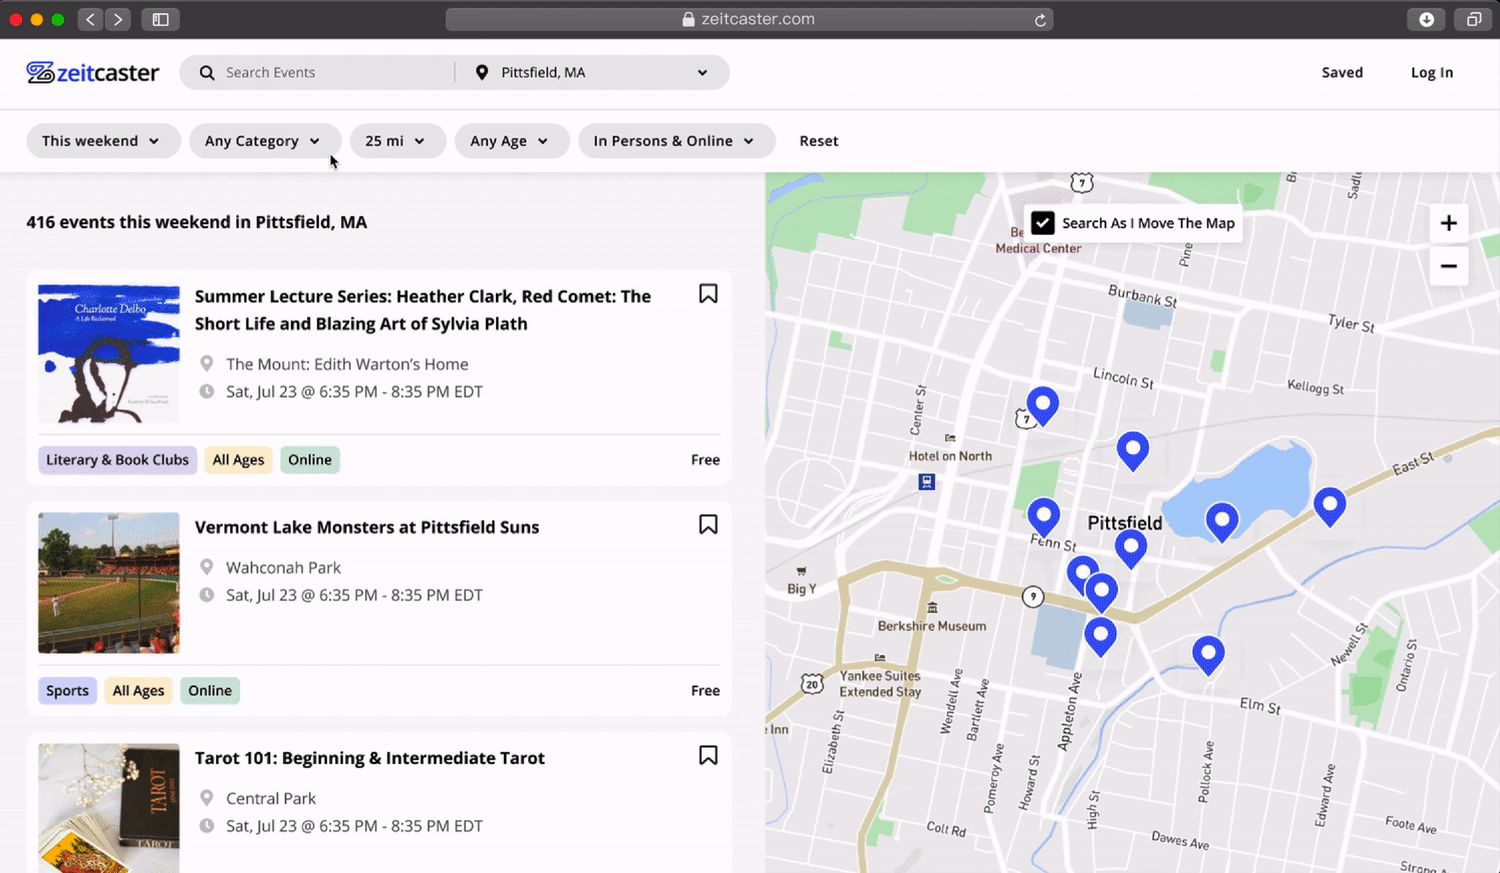Toggle Search As I Move The Map checkbox

(x=1043, y=223)
